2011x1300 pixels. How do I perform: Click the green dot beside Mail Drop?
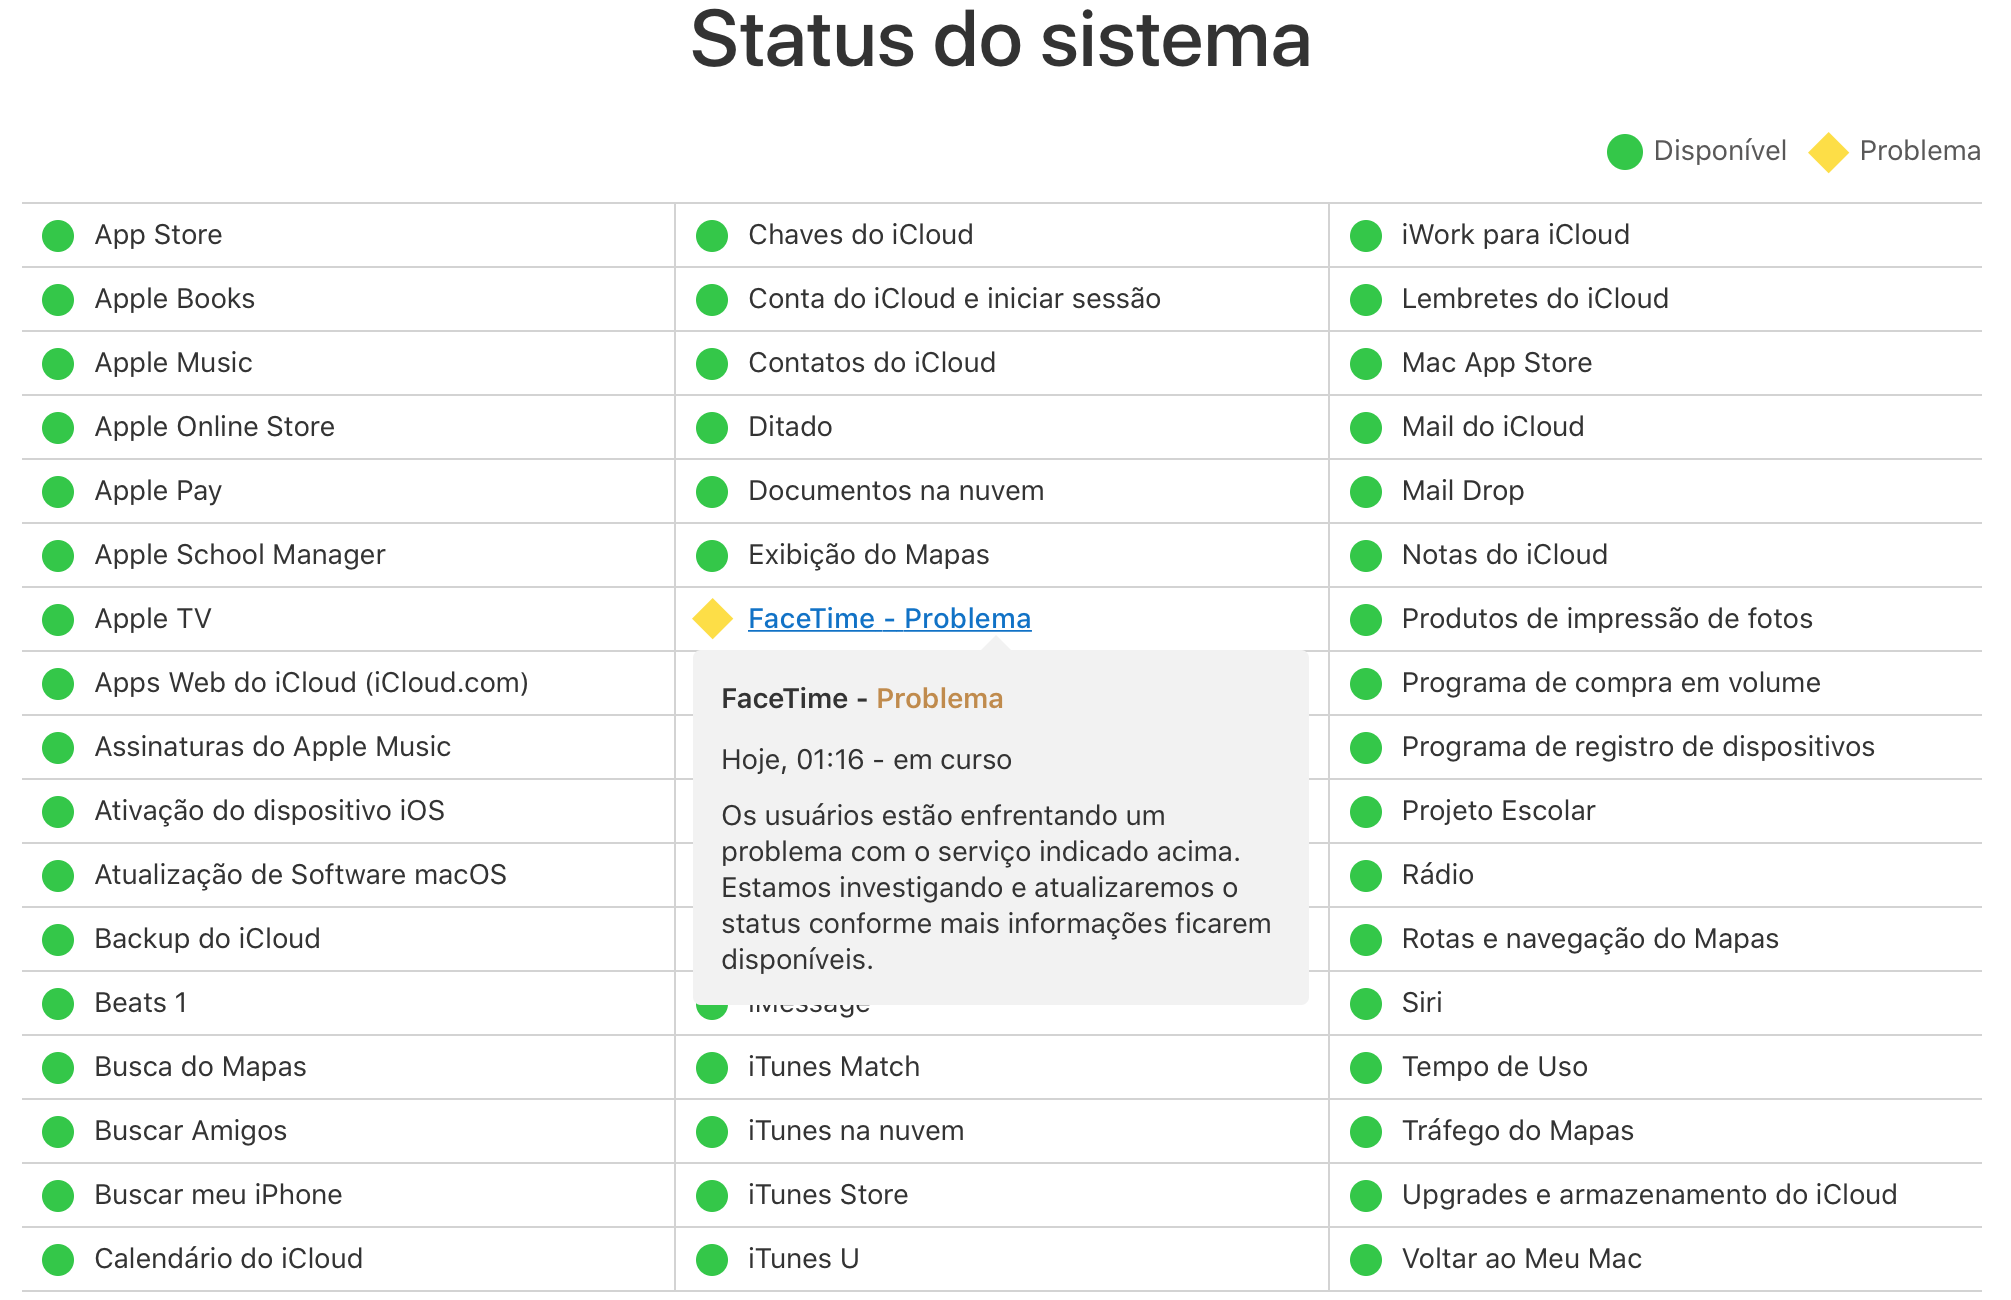click(1365, 492)
